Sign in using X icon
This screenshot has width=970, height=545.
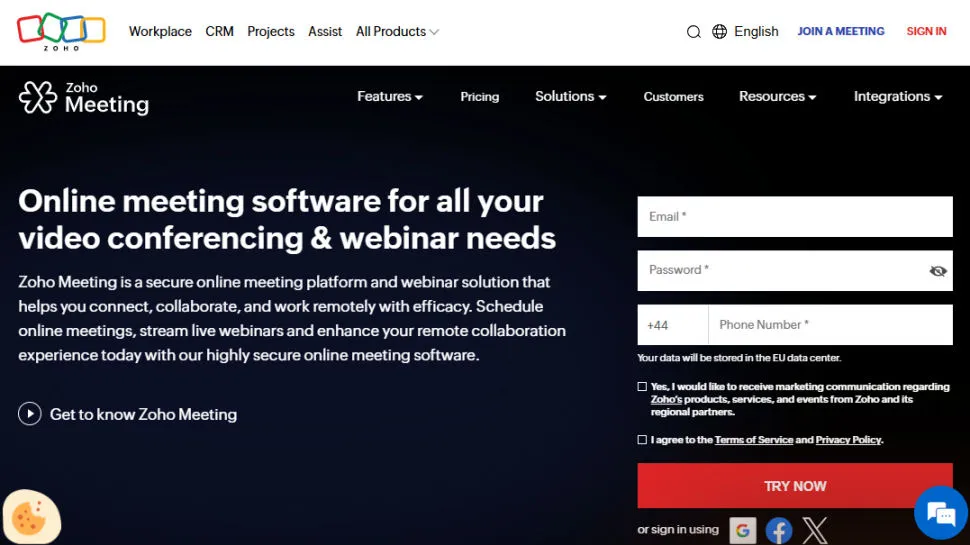[x=815, y=530]
